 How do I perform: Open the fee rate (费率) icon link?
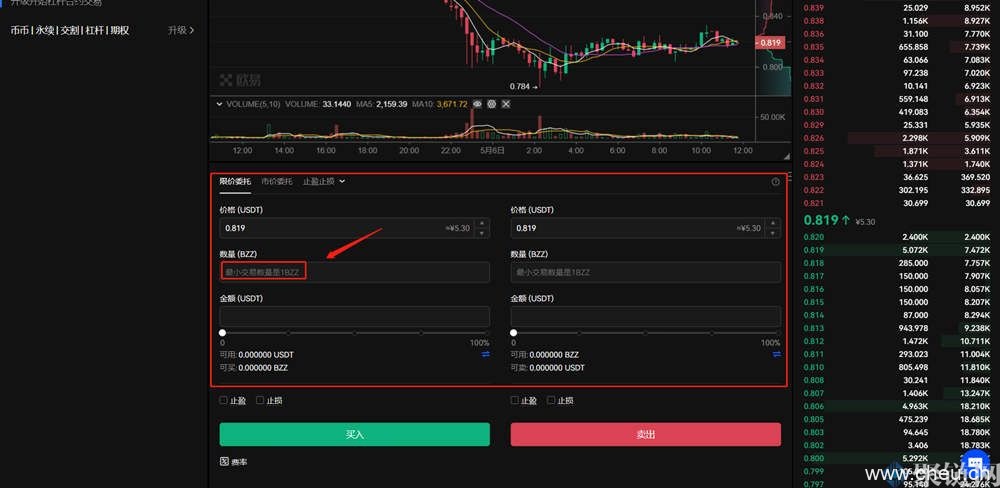point(225,461)
